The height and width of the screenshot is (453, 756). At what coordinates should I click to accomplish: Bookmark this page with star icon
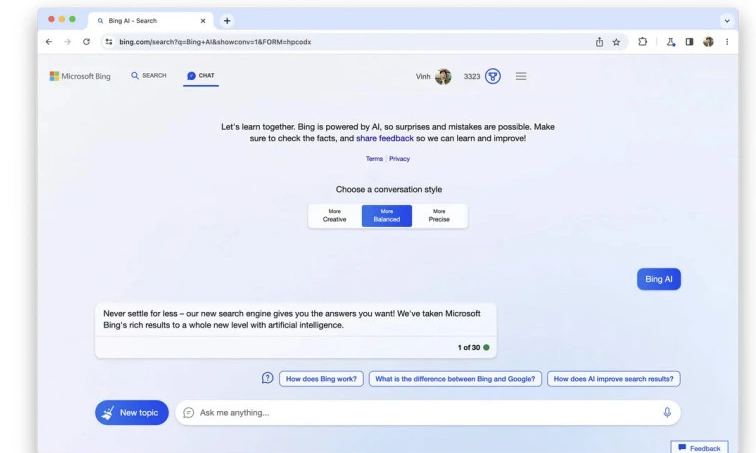coord(616,42)
